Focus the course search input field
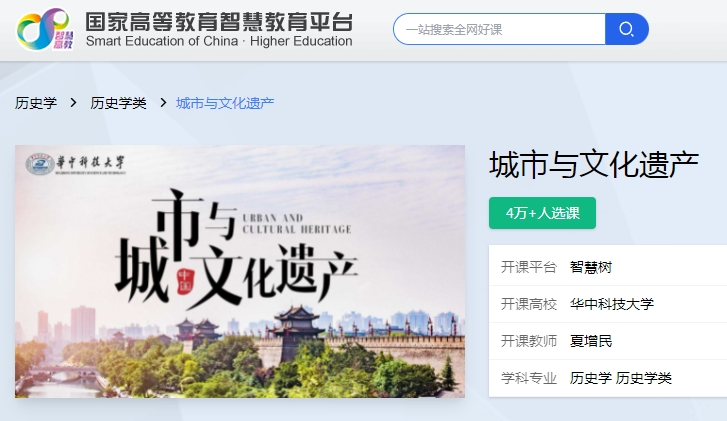The width and height of the screenshot is (727, 421). coord(499,29)
